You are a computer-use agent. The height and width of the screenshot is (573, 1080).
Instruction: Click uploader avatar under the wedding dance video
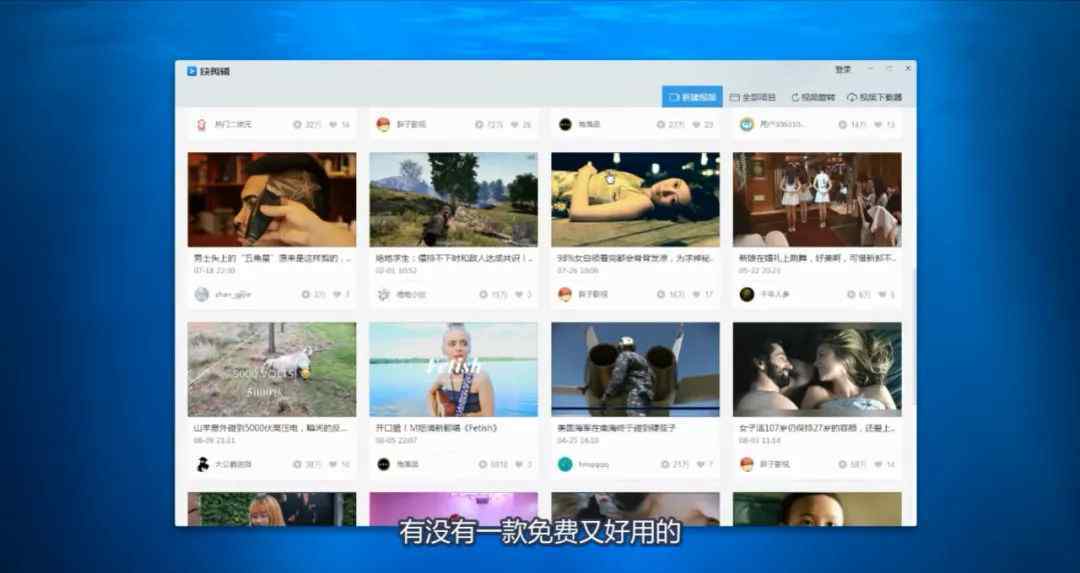tap(747, 294)
